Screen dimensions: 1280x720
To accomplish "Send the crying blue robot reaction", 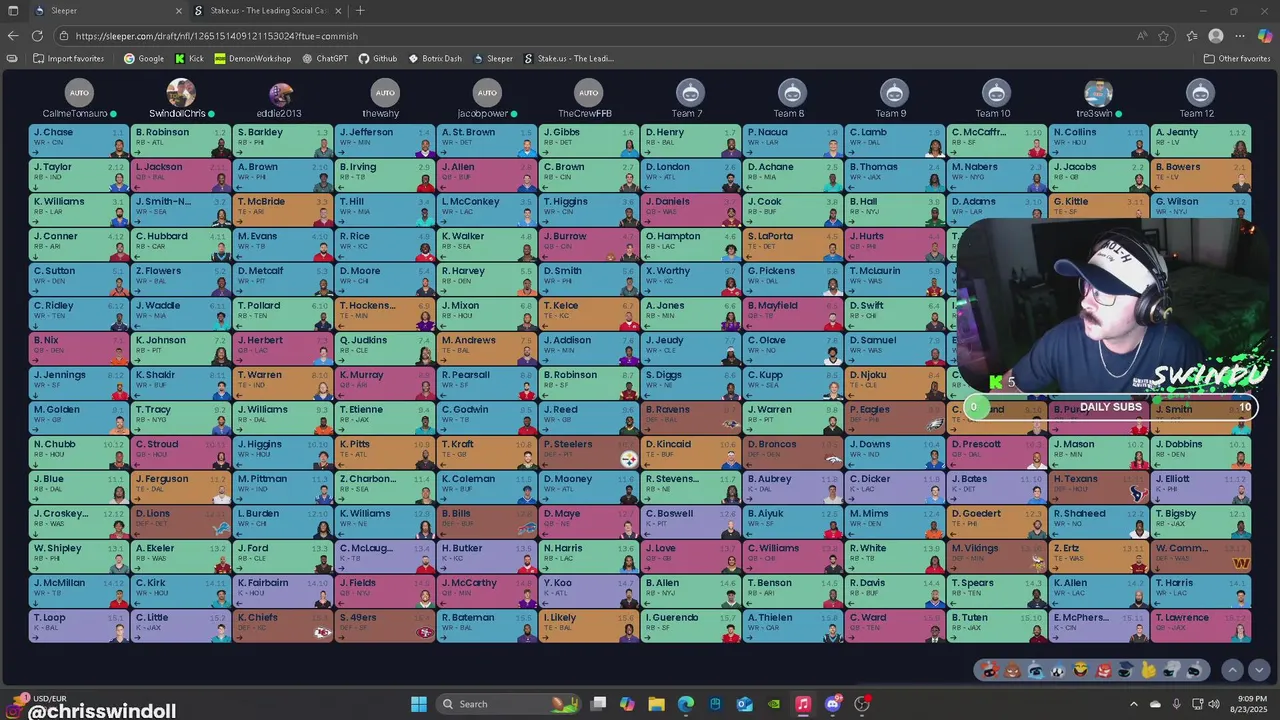I will coord(1035,670).
